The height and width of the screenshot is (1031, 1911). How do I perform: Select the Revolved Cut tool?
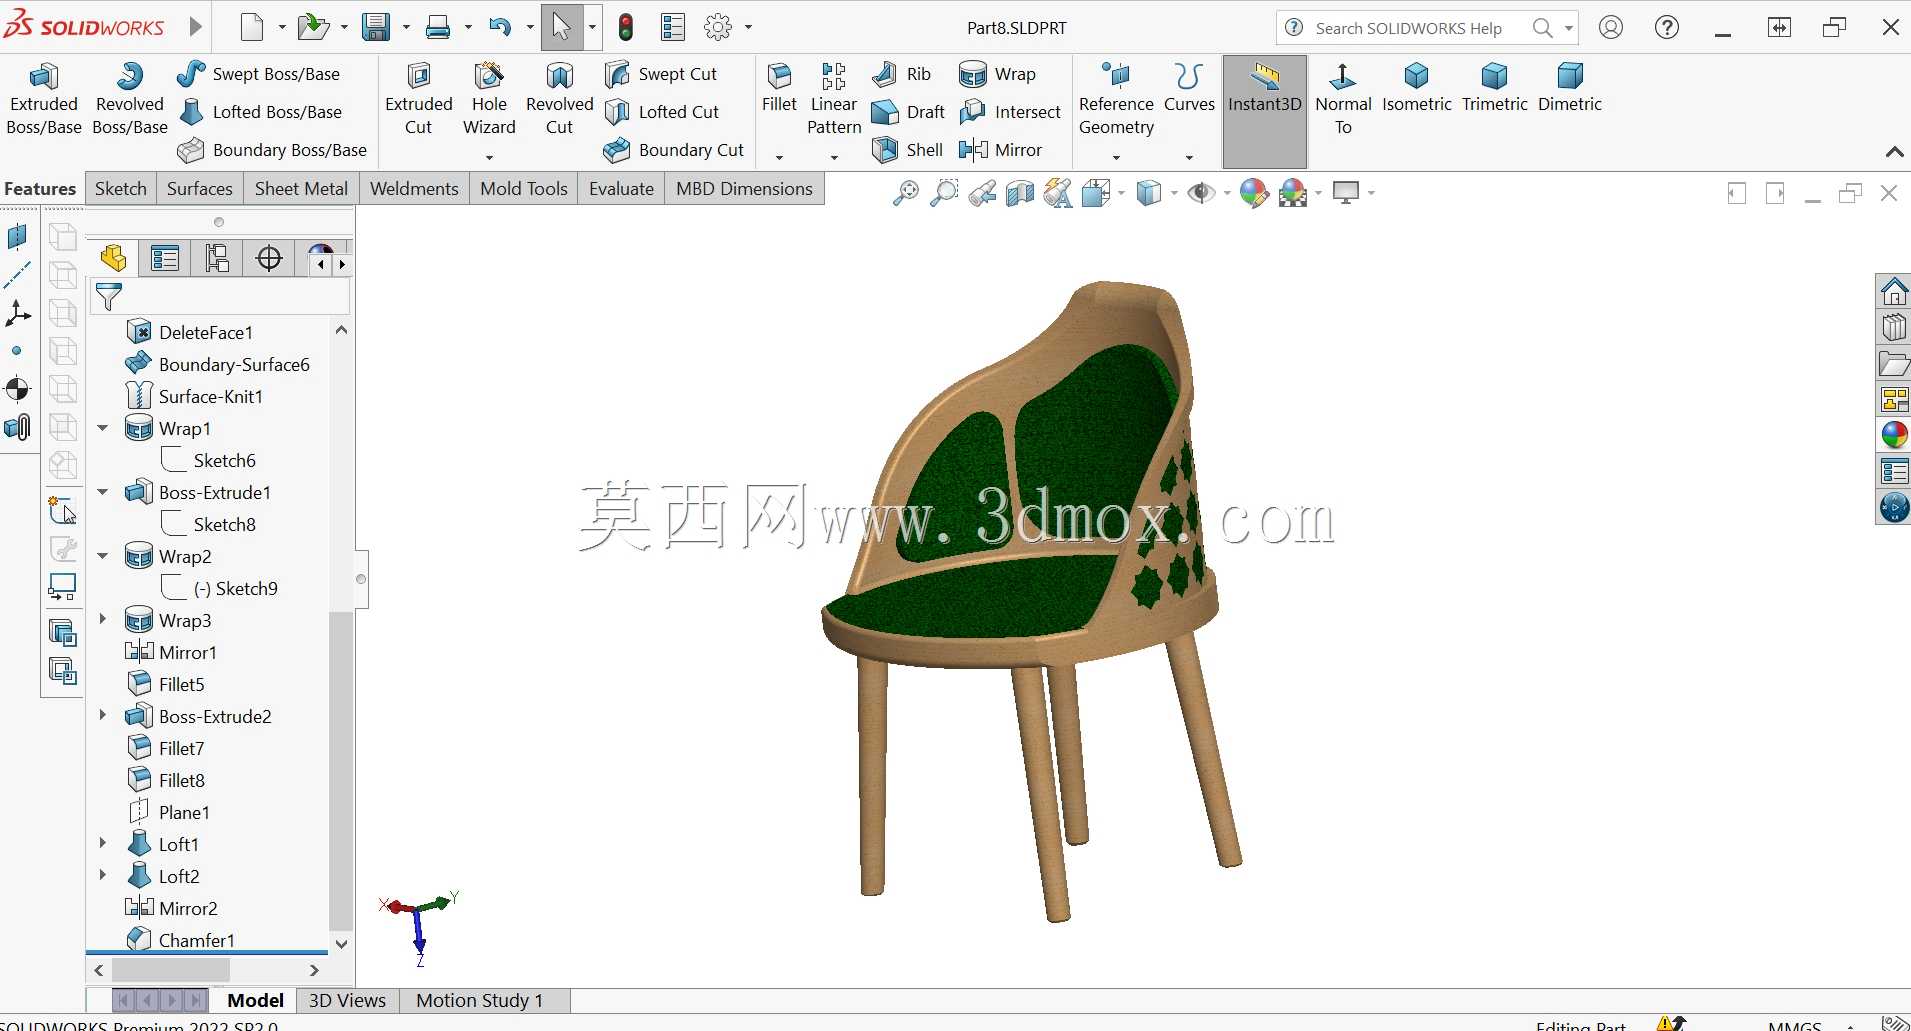(560, 99)
